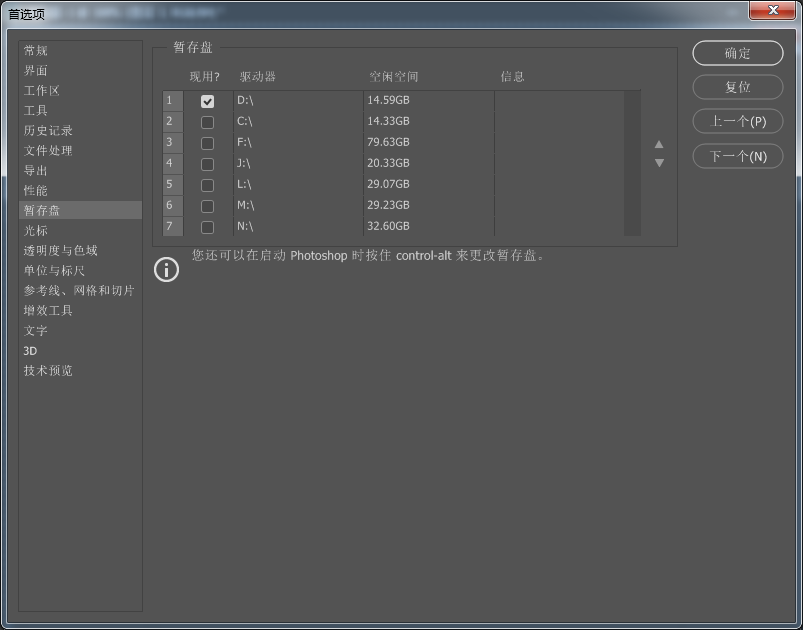Viewport: 803px width, 630px height.
Task: Open 工作区 settings
Action: pos(80,91)
